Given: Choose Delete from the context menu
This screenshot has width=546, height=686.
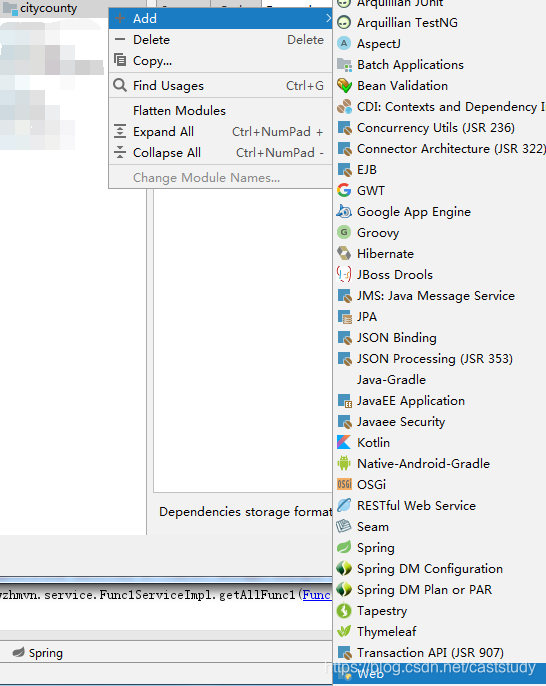Looking at the screenshot, I should [x=220, y=39].
